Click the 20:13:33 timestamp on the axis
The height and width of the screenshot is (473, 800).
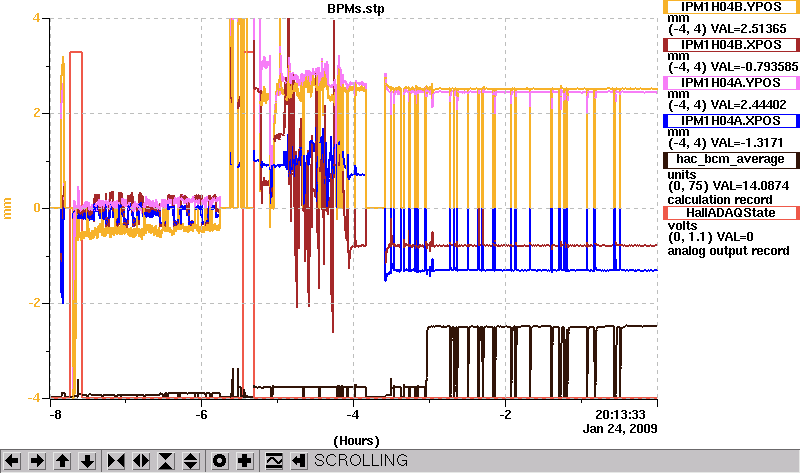point(620,414)
